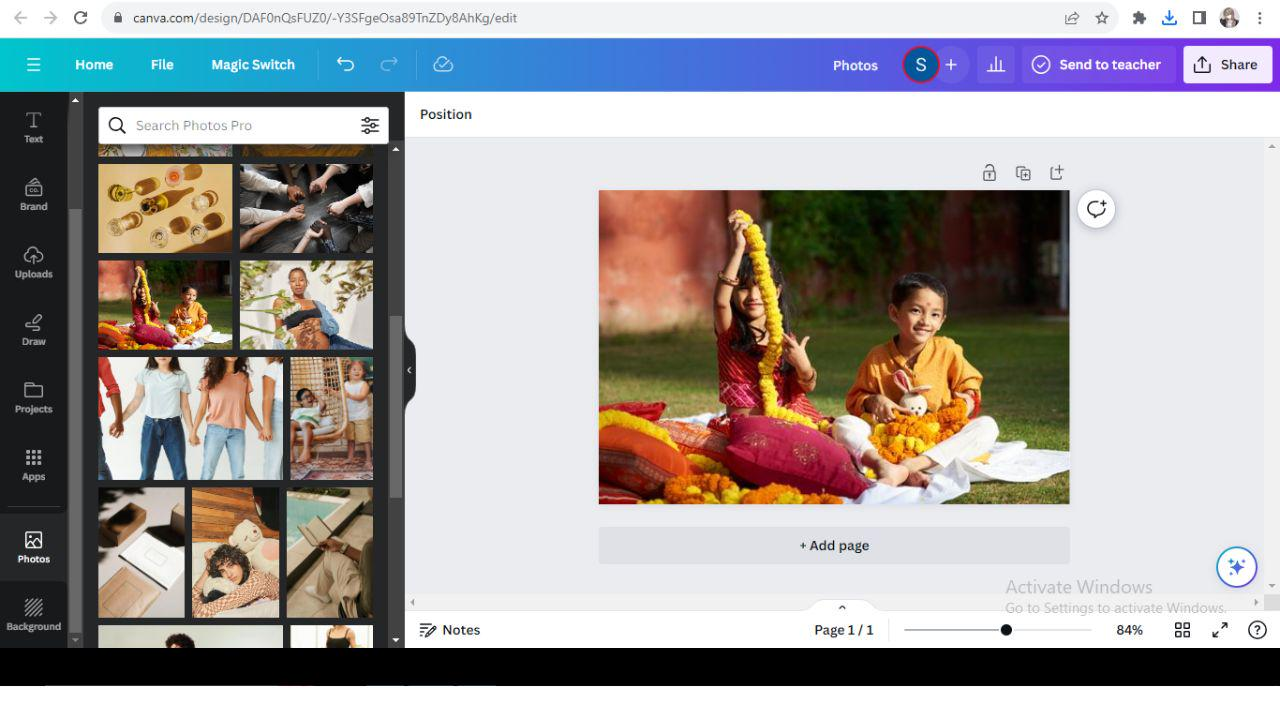Click the Add page button
Viewport: 1280px width, 720px height.
[x=833, y=545]
